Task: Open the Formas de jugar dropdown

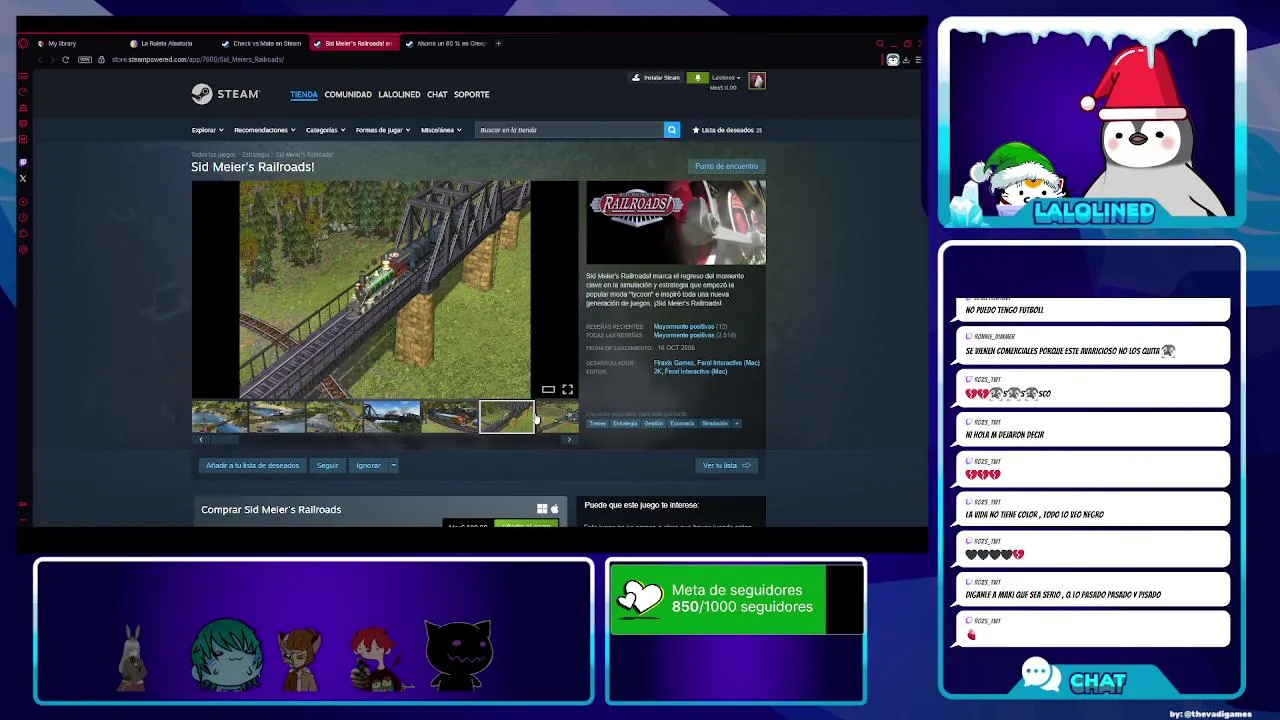Action: (383, 130)
